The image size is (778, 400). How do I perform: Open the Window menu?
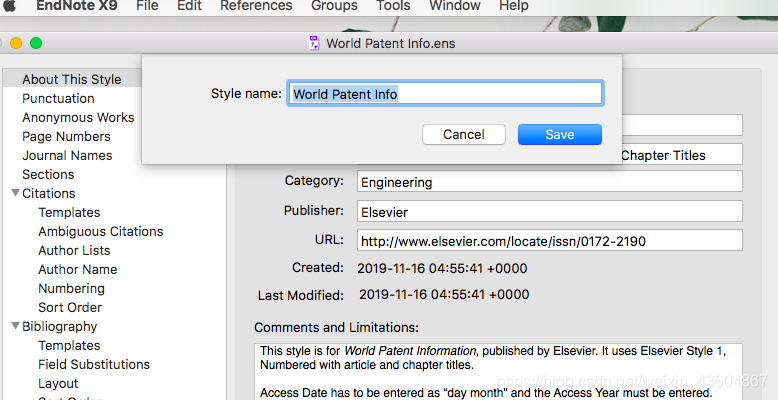tap(454, 5)
